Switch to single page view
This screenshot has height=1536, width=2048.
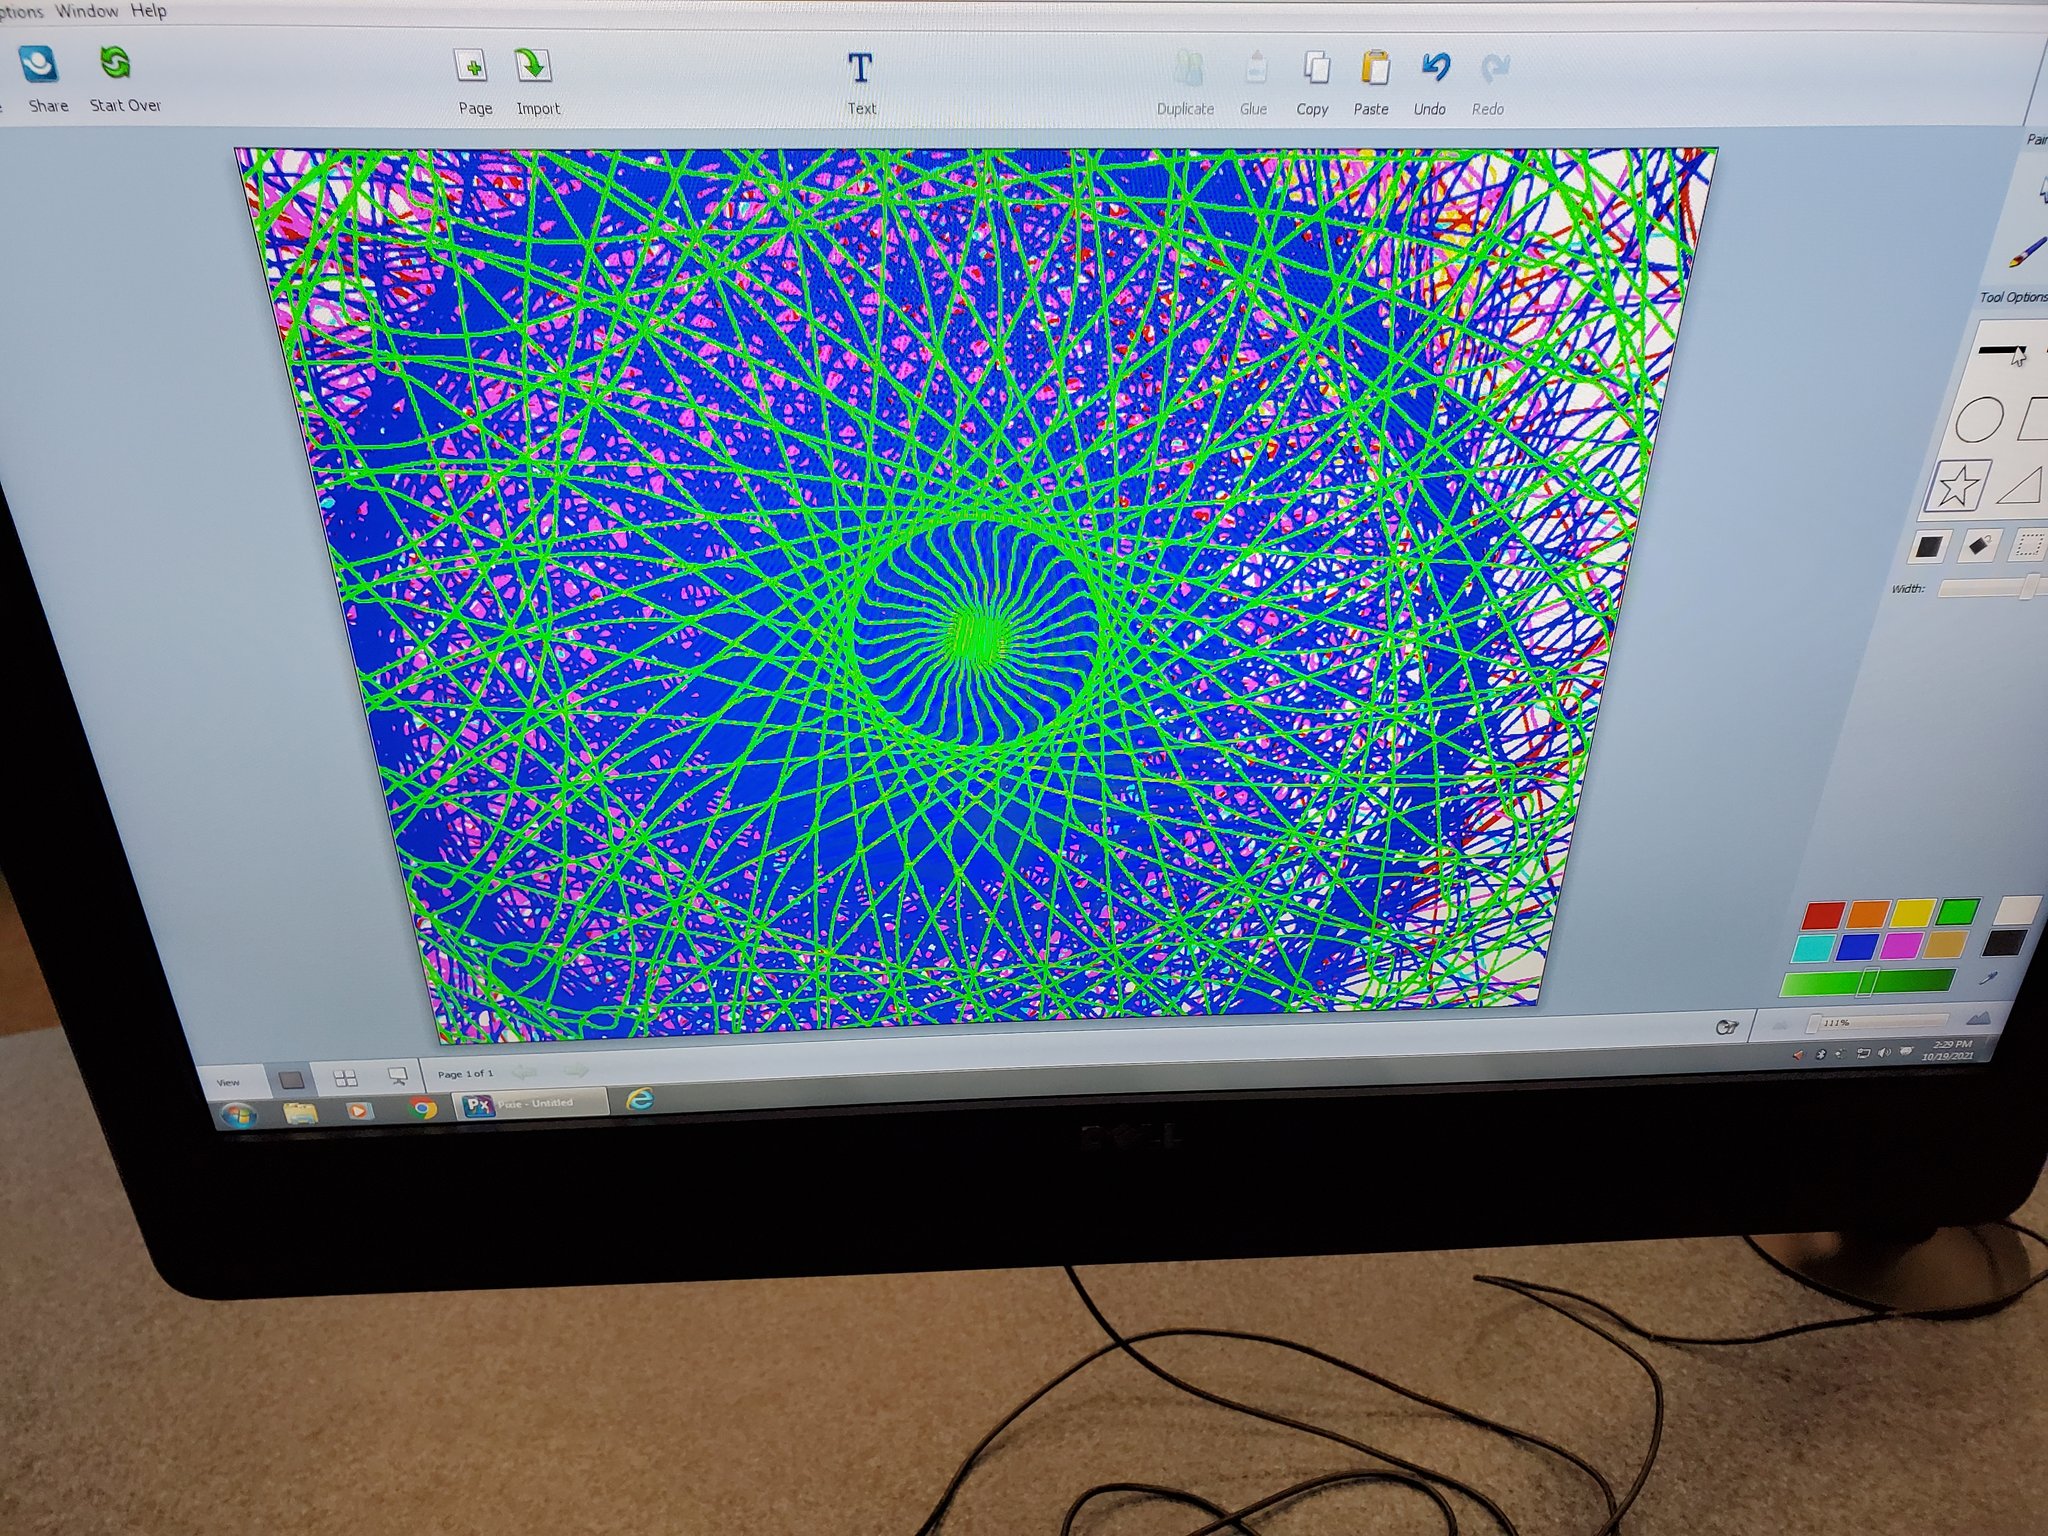(291, 1079)
